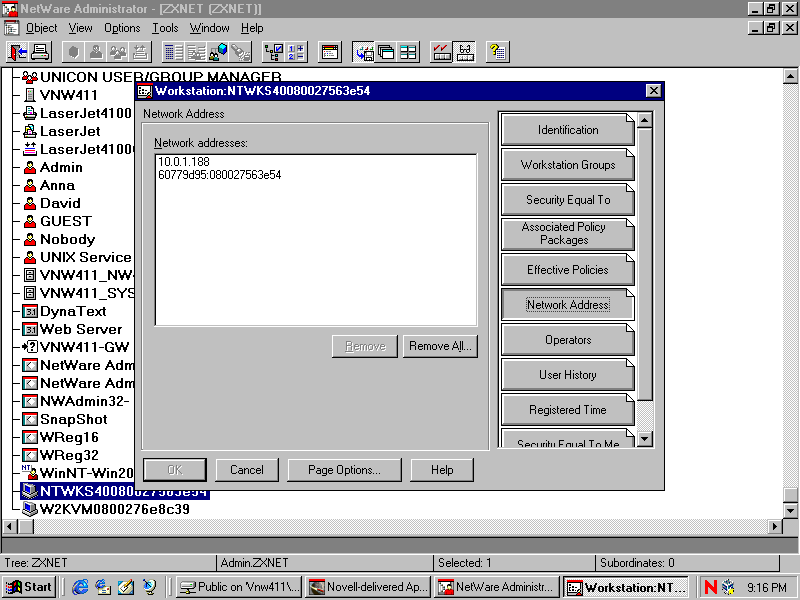Open the View menu
Viewport: 800px width, 600px height.
81,28
